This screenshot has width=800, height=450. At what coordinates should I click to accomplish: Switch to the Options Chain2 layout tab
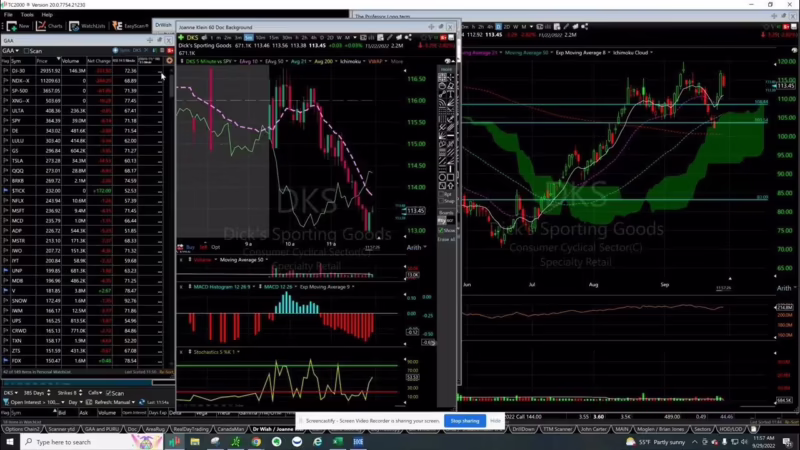[x=22, y=429]
